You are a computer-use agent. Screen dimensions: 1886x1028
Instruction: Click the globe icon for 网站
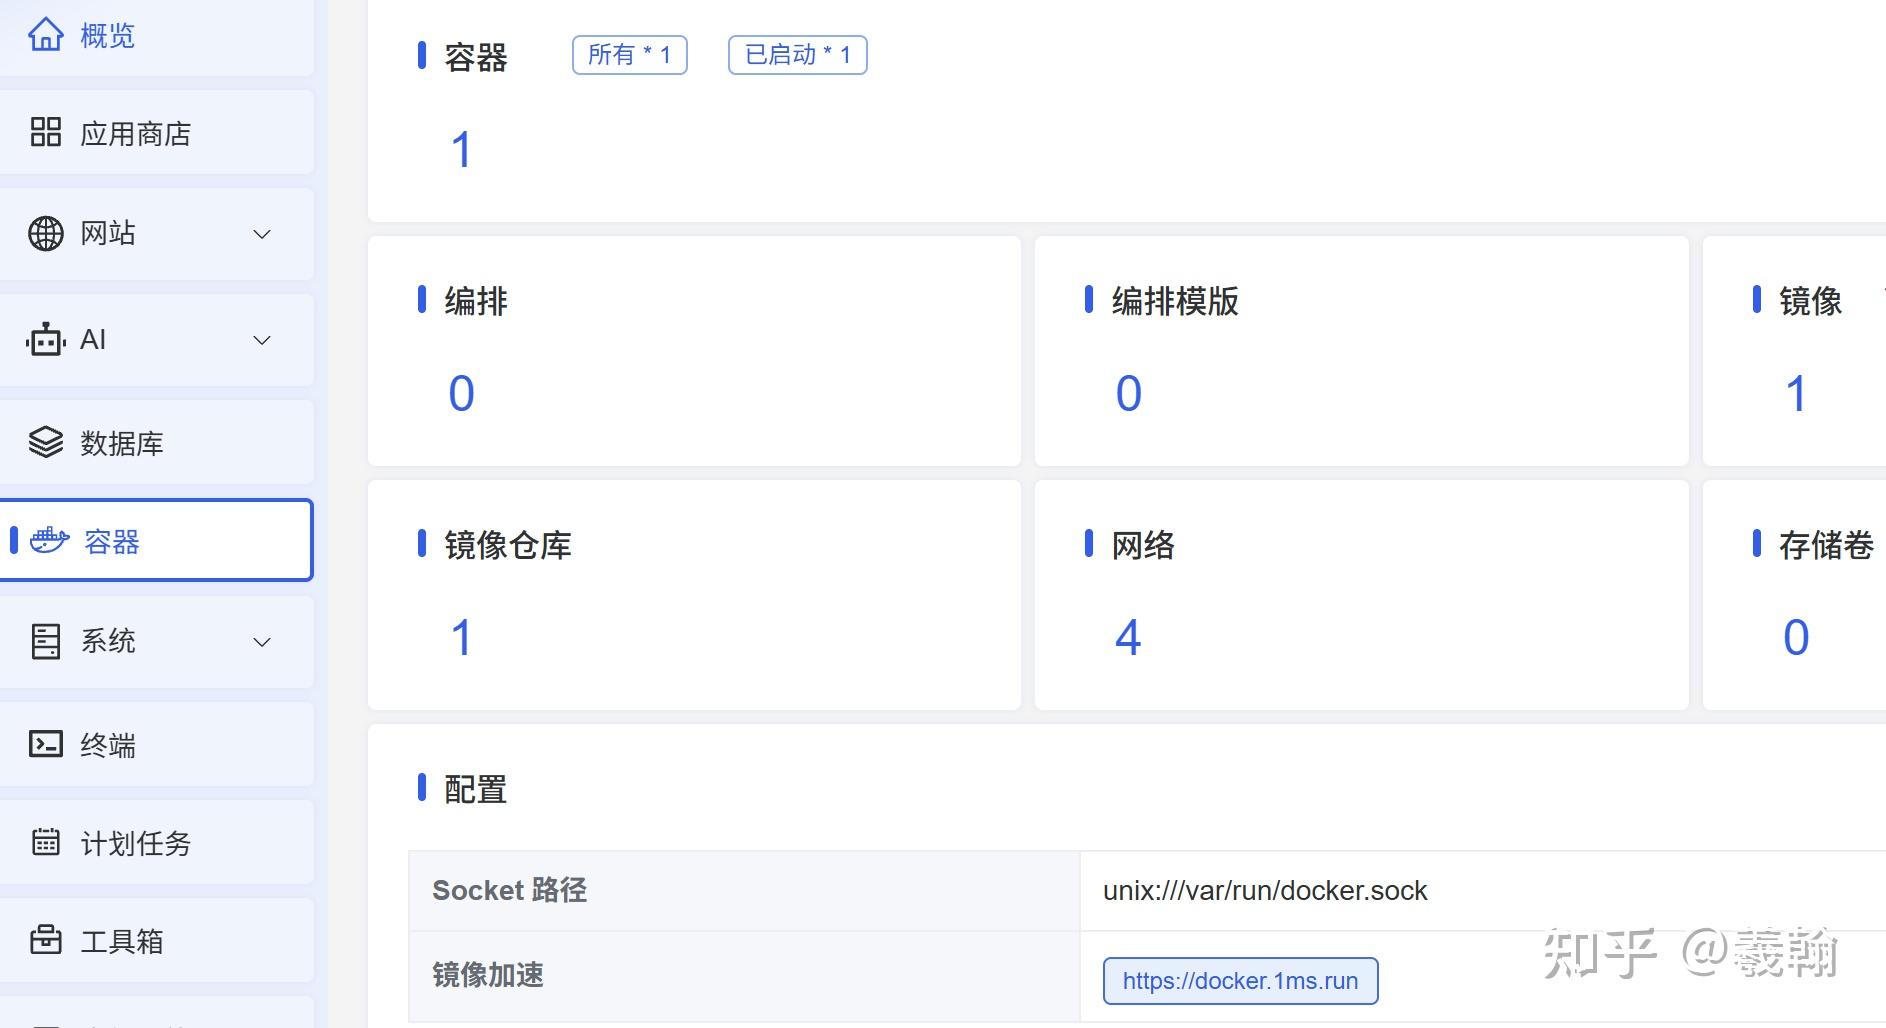(x=46, y=234)
